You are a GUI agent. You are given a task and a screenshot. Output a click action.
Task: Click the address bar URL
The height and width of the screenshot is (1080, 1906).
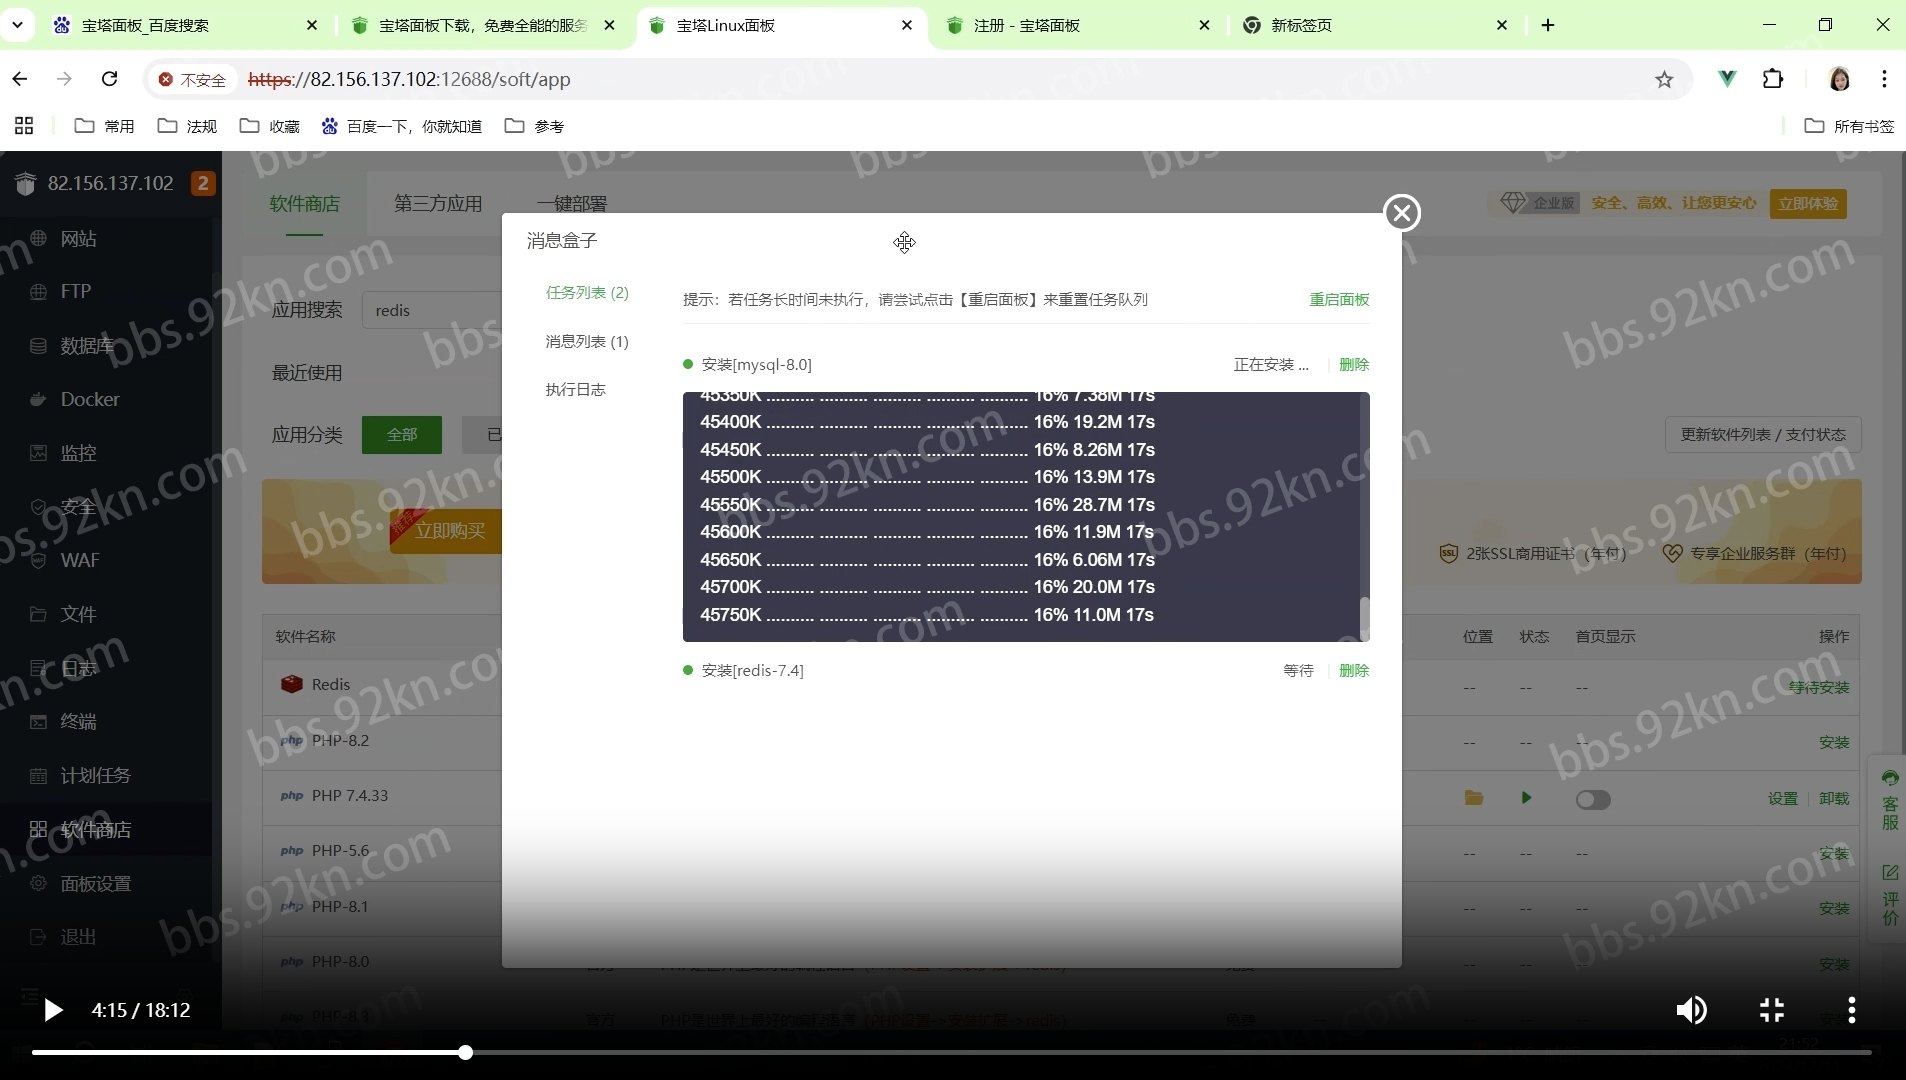[409, 79]
